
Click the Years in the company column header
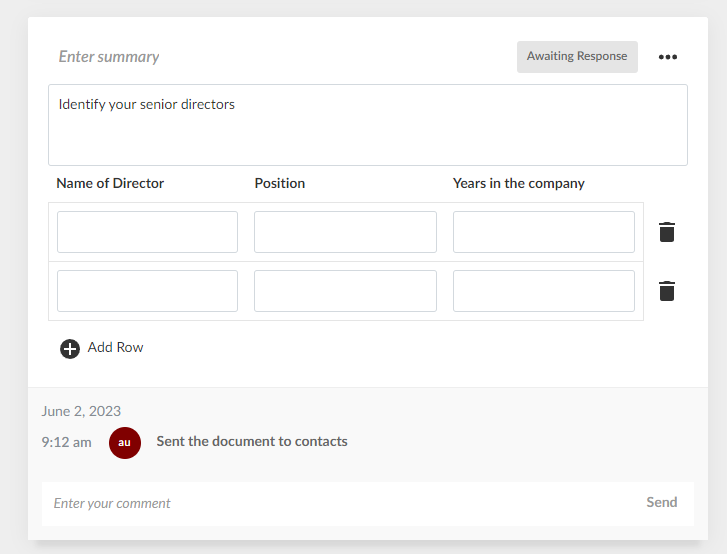coord(518,184)
